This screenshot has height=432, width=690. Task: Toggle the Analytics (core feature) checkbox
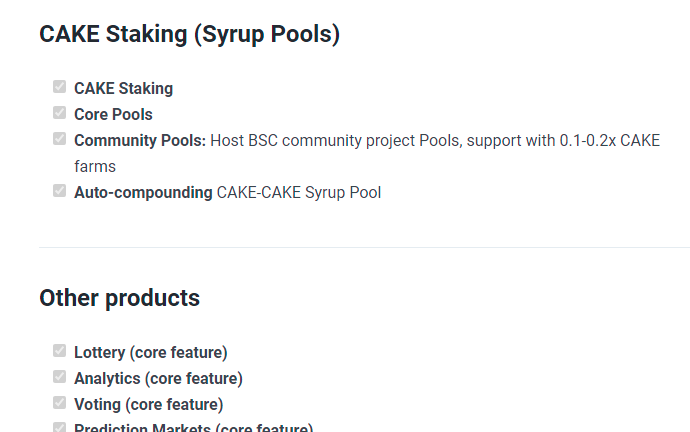click(x=59, y=377)
